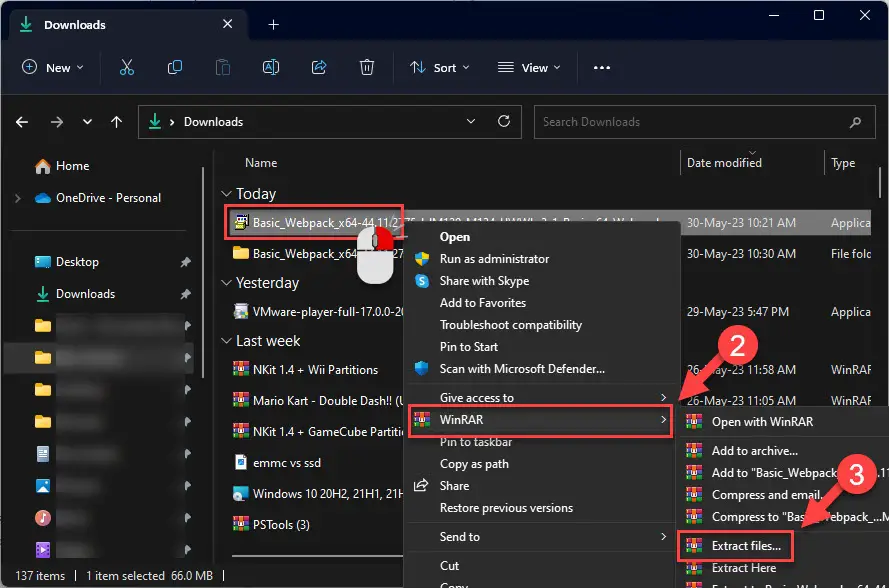This screenshot has height=588, width=889.
Task: Select Run as administrator
Action: (x=494, y=259)
